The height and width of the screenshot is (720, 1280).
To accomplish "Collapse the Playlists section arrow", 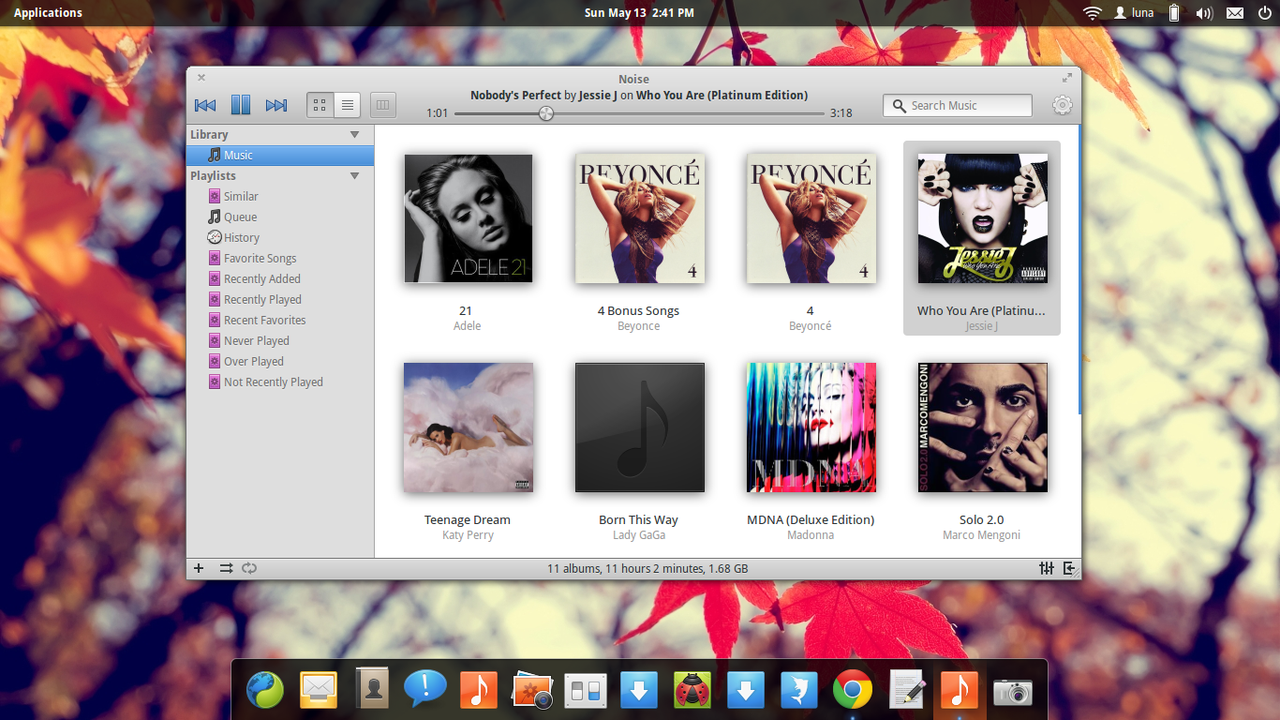I will tap(354, 176).
